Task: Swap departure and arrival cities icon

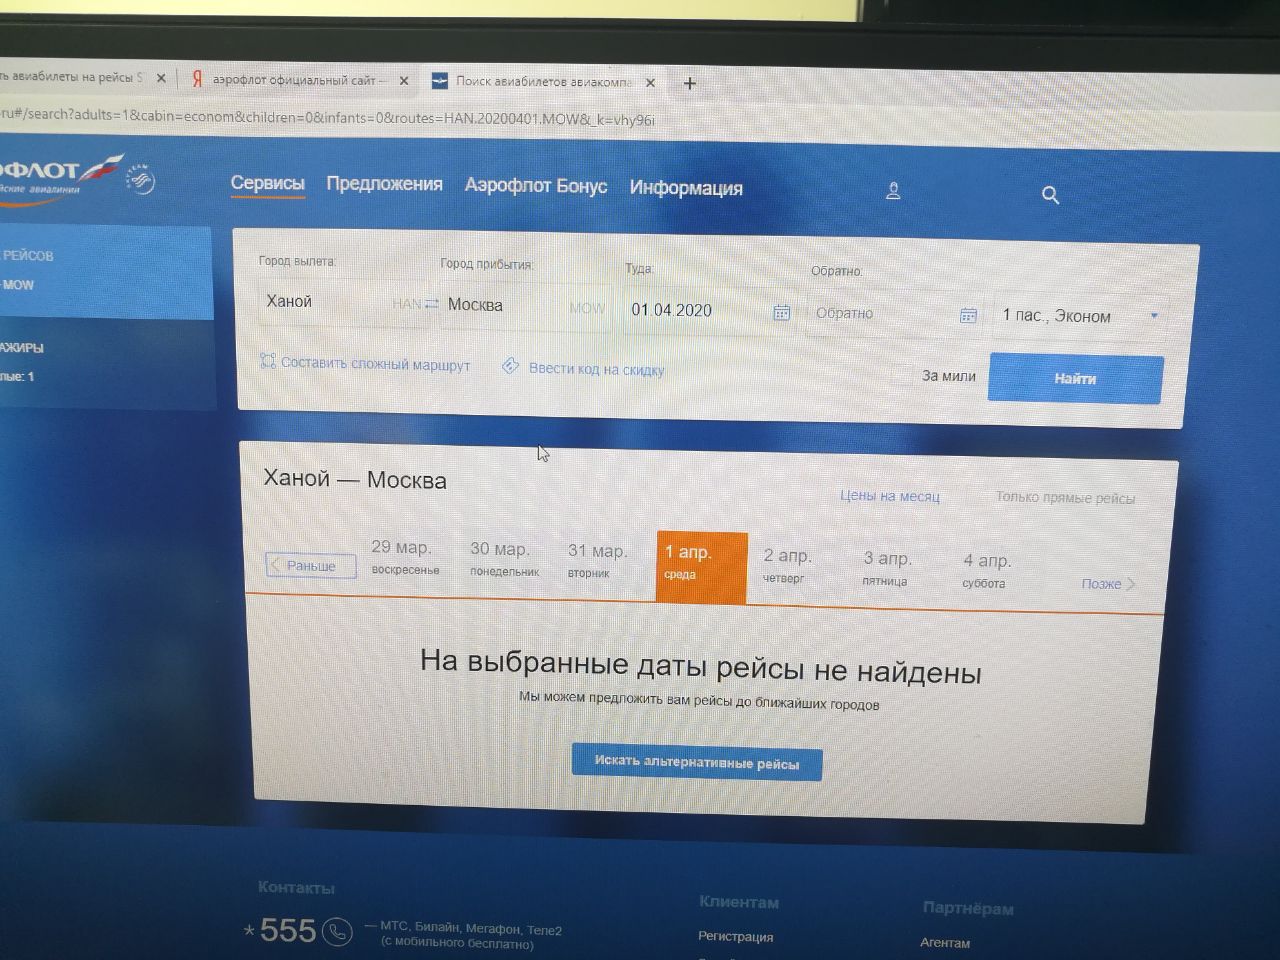Action: 432,303
